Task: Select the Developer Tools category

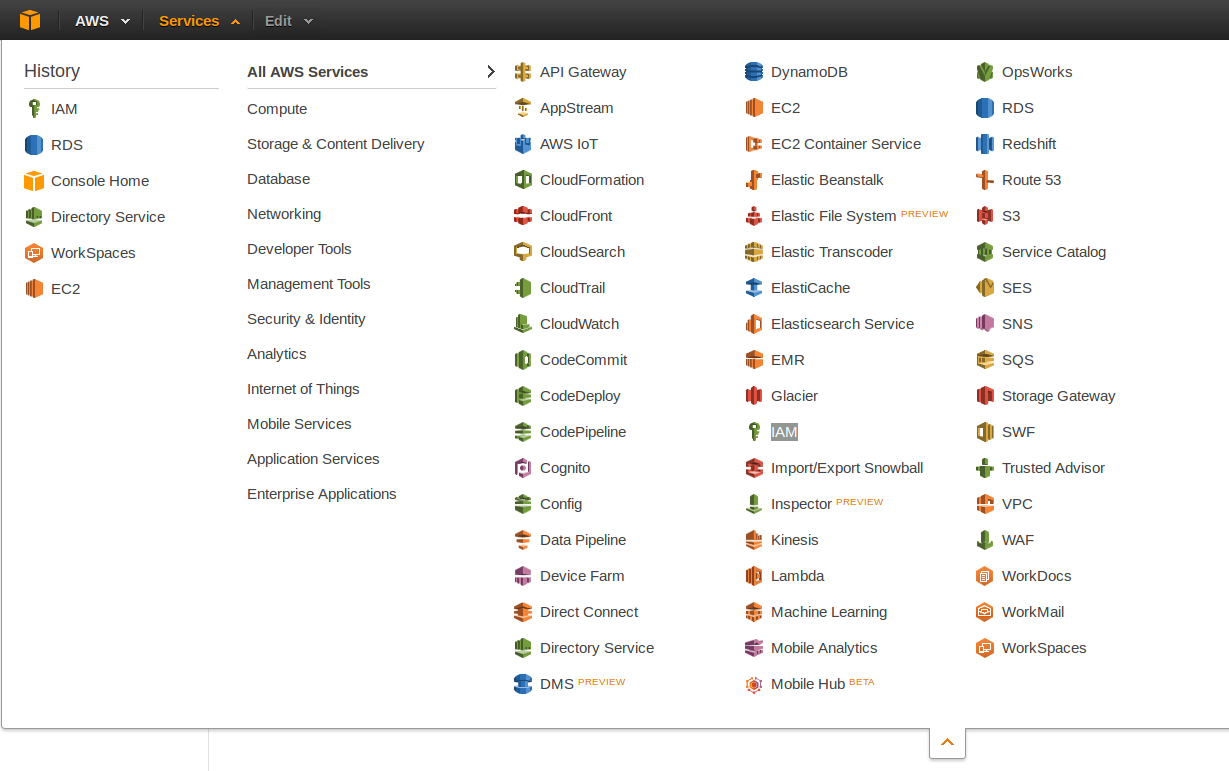Action: point(299,249)
